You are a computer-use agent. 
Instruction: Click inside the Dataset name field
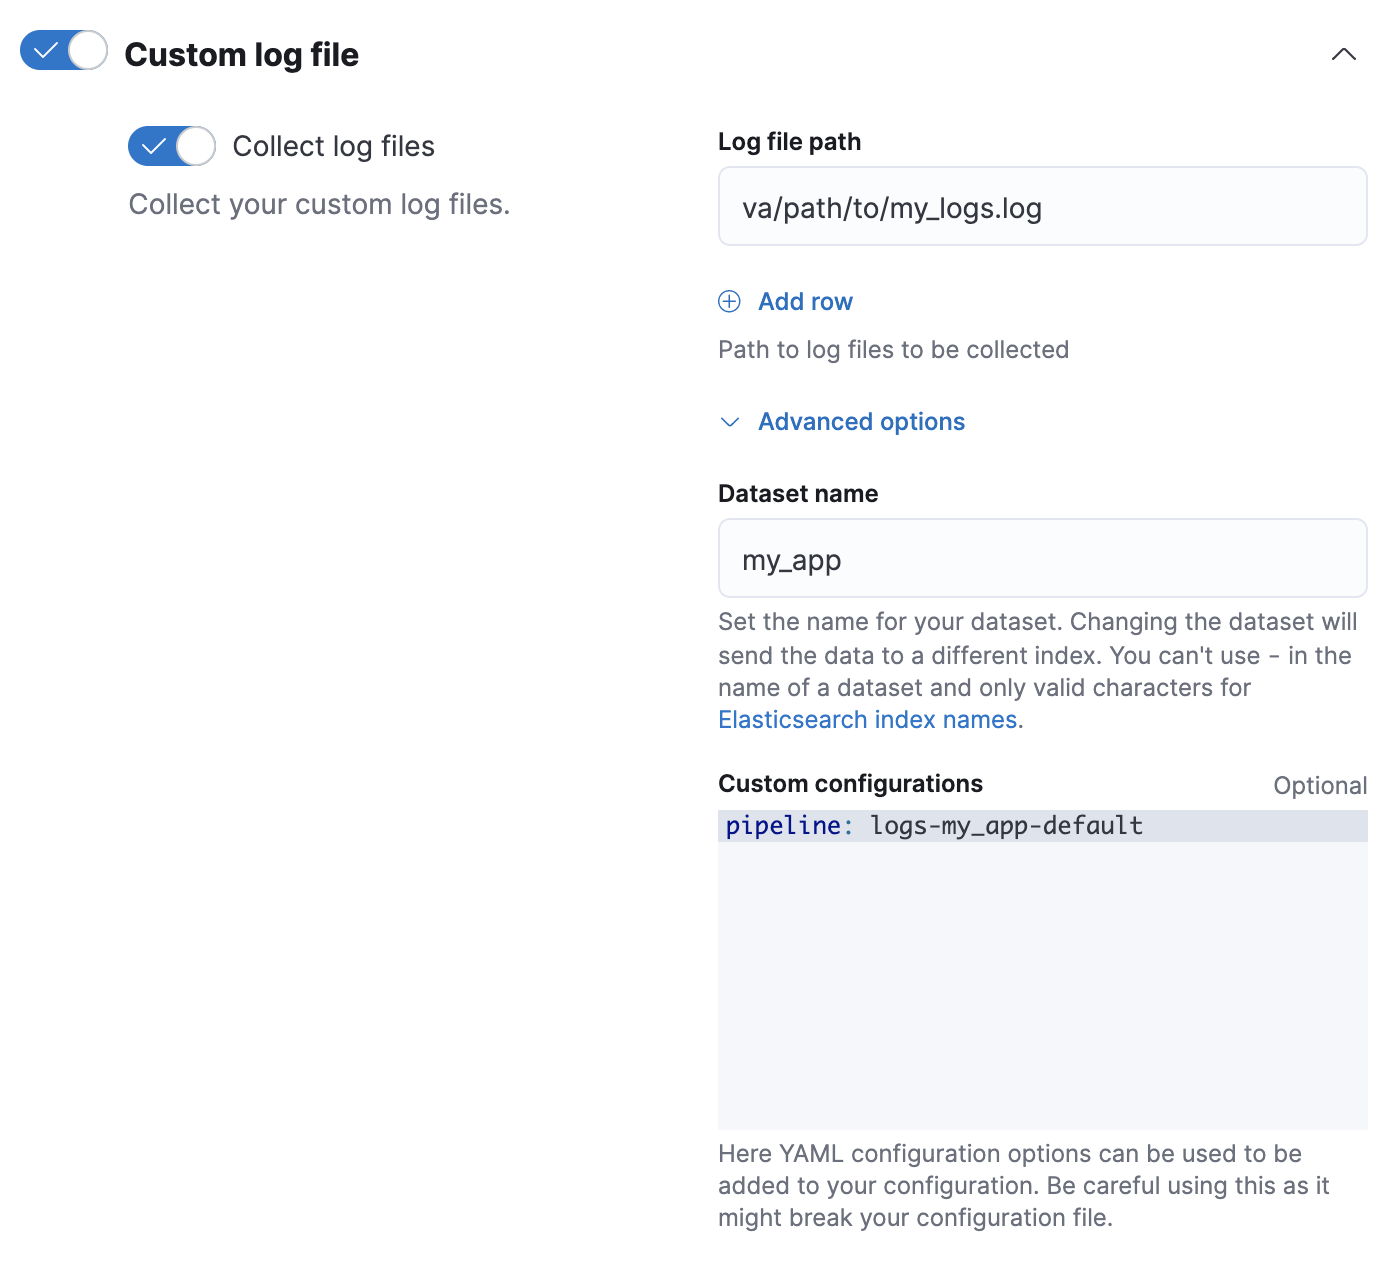pos(1042,558)
